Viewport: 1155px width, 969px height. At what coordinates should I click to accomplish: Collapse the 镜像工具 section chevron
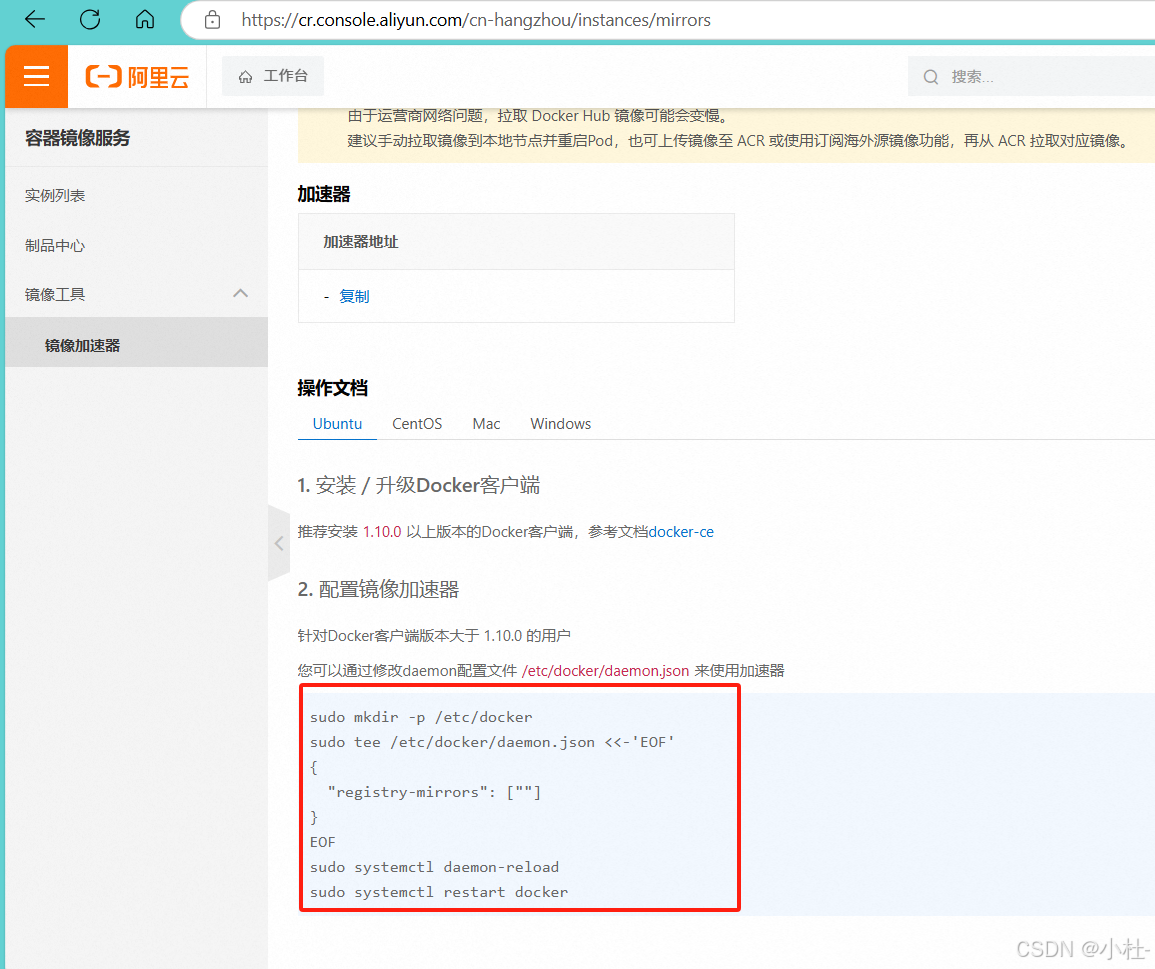tap(241, 293)
